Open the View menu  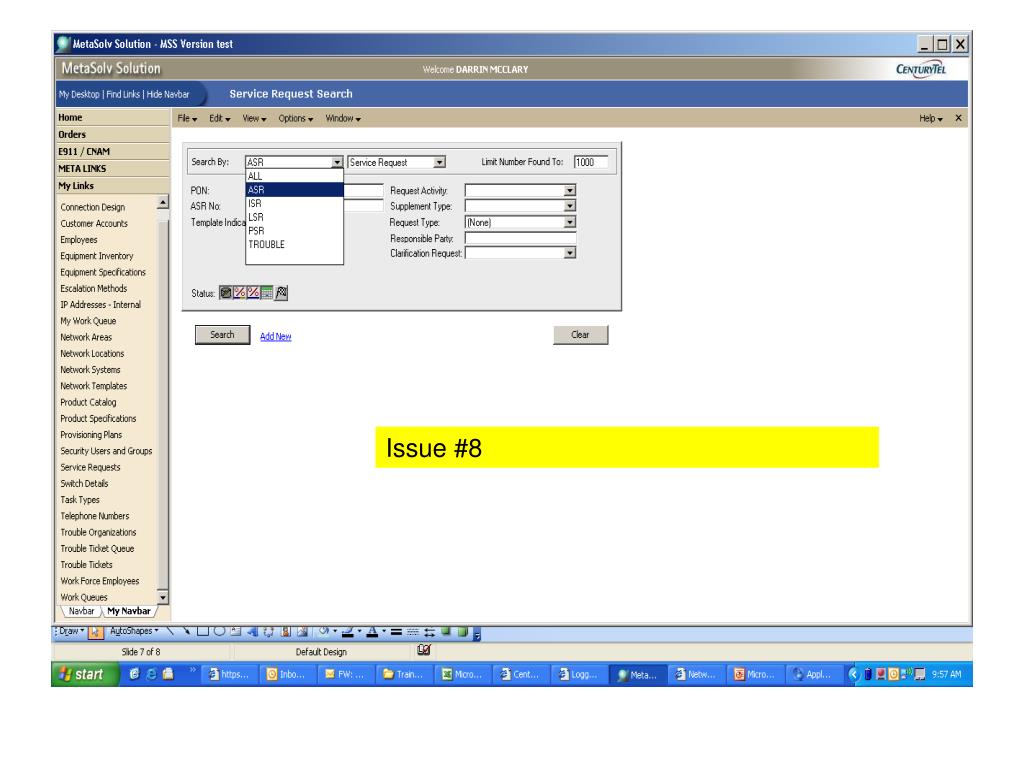[x=254, y=118]
